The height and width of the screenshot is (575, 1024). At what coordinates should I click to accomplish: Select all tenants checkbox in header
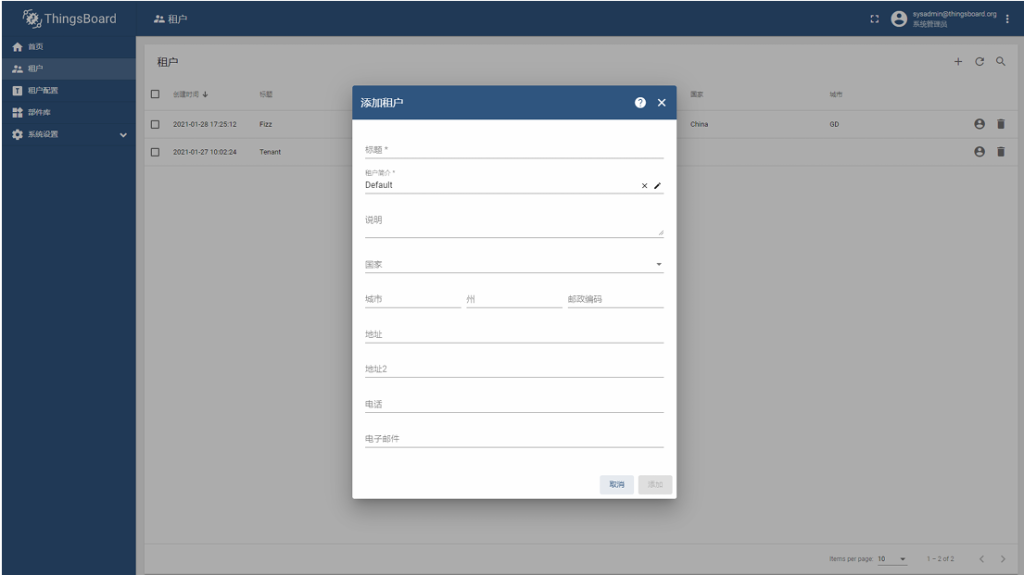pyautogui.click(x=155, y=94)
